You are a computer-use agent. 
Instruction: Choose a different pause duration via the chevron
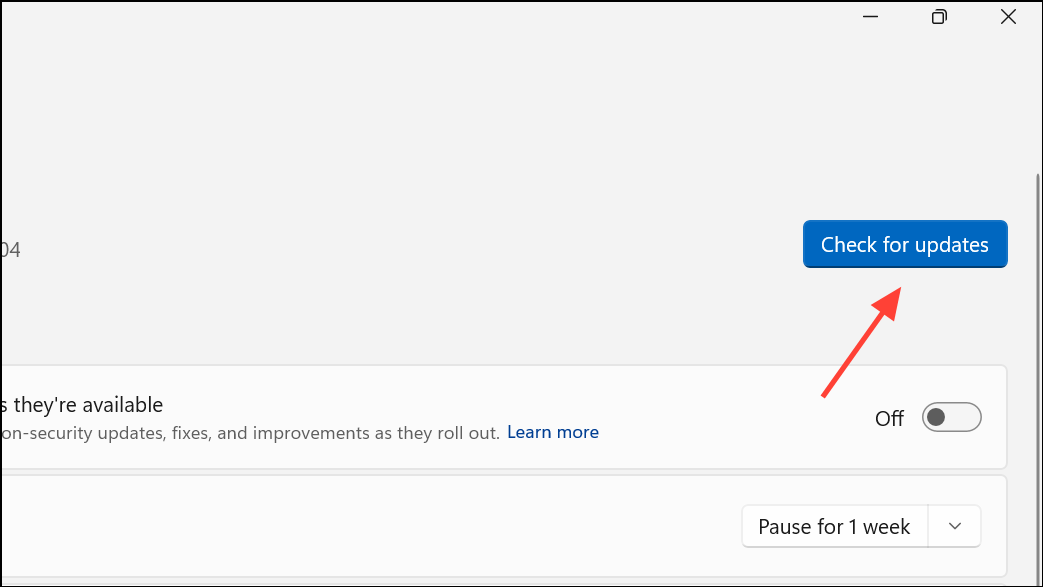tap(955, 526)
